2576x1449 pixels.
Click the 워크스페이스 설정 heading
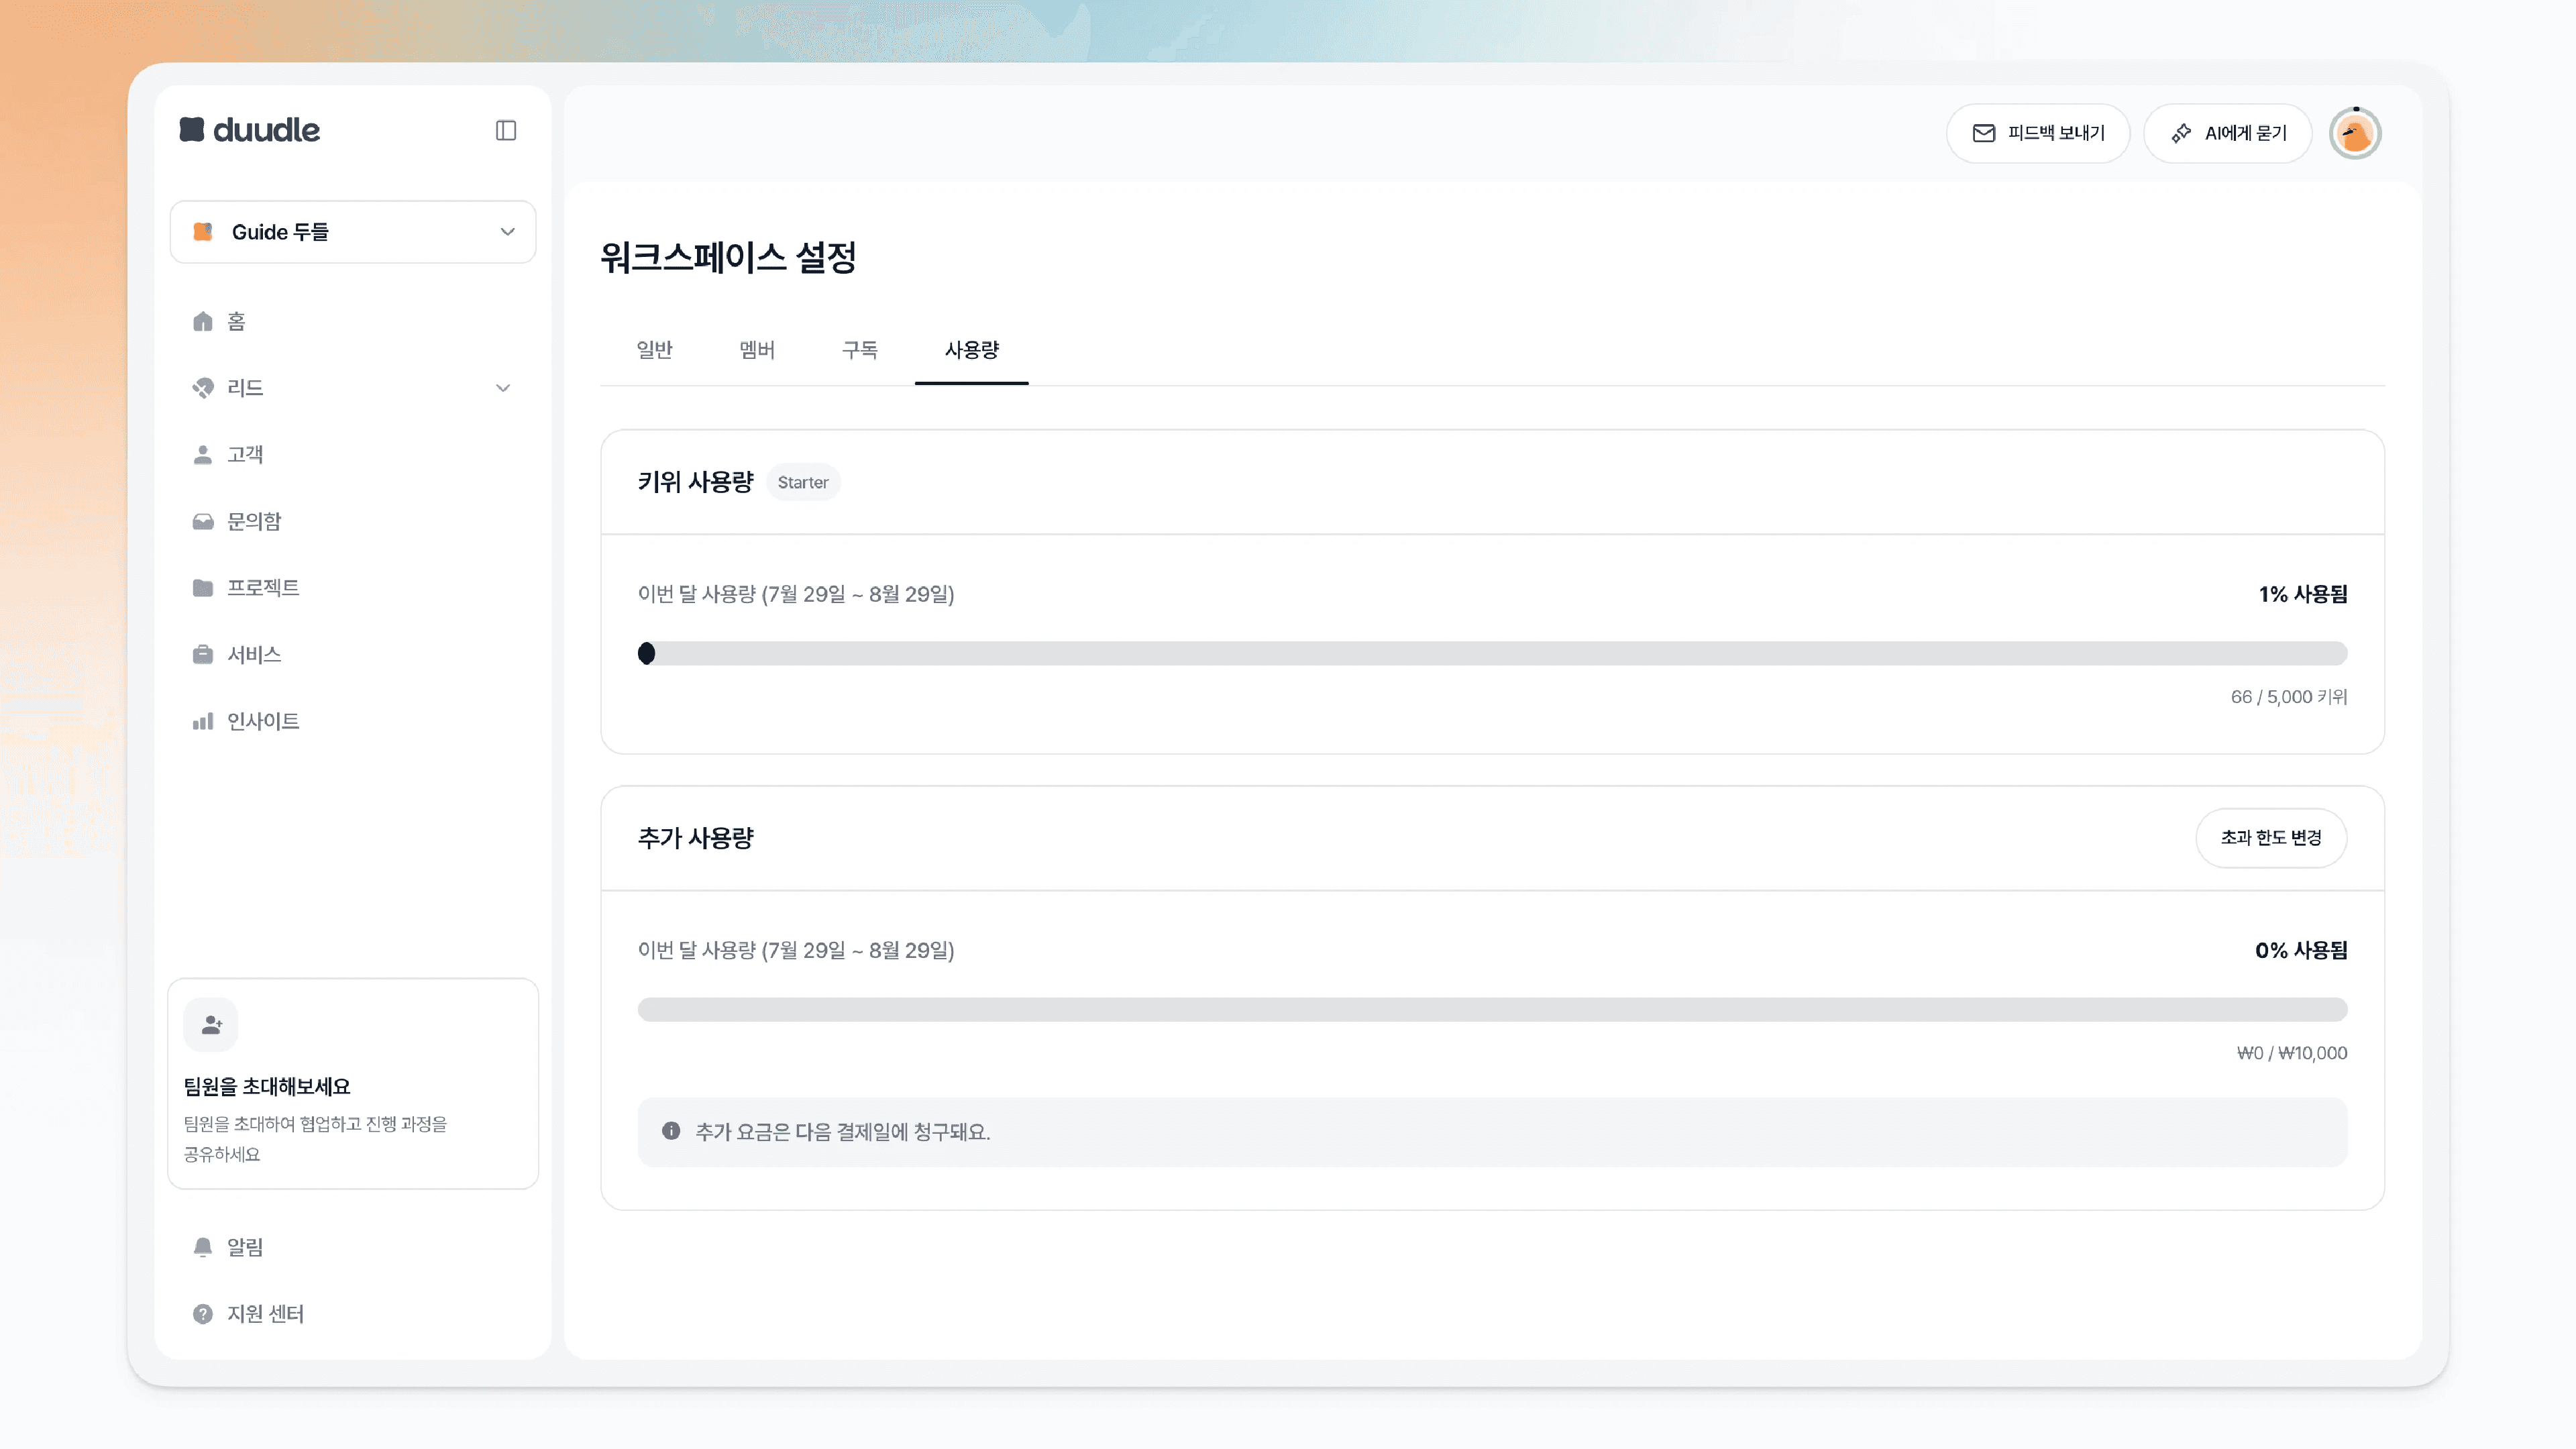[x=728, y=257]
